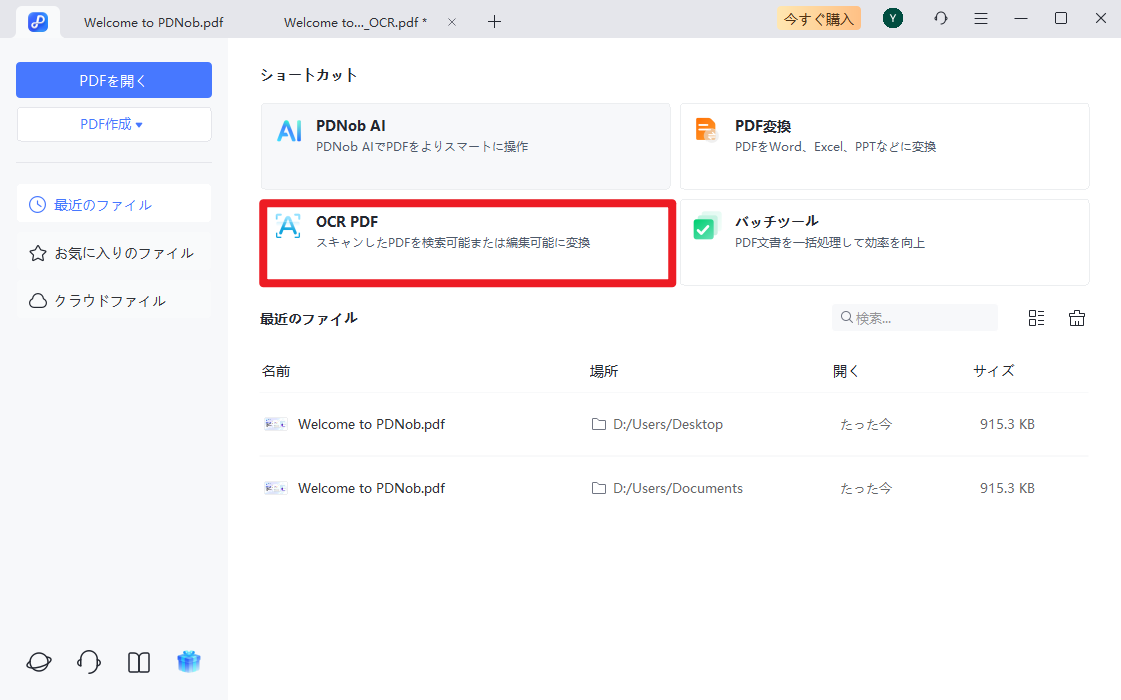Click the blue gift box icon
Image resolution: width=1121 pixels, height=700 pixels.
point(189,662)
